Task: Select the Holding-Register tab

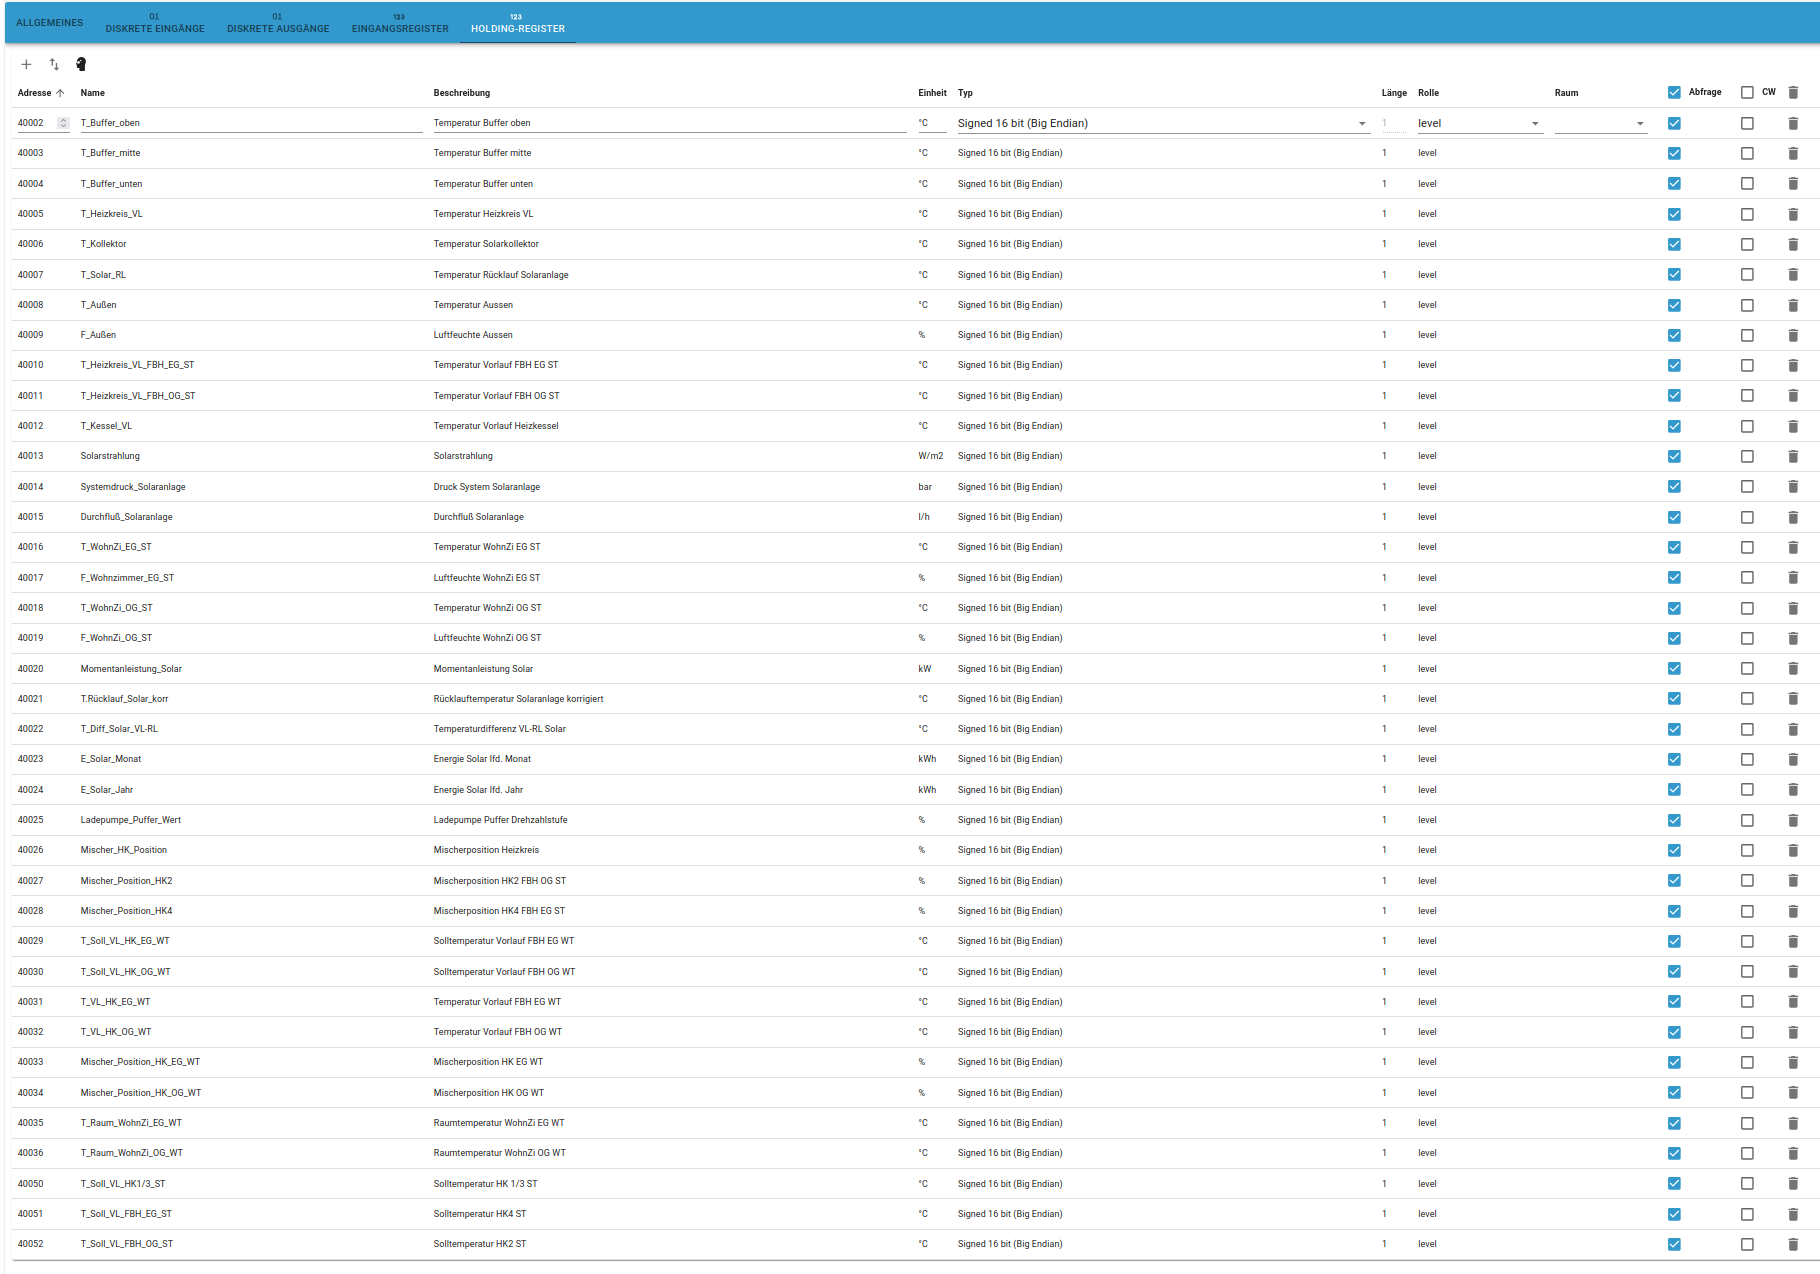Action: (518, 22)
